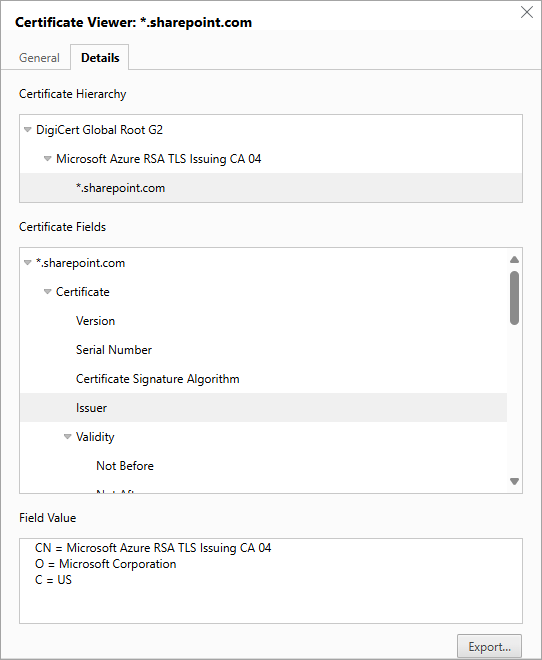The width and height of the screenshot is (542, 660).
Task: Click the CN value line in Field Value
Action: pos(153,548)
